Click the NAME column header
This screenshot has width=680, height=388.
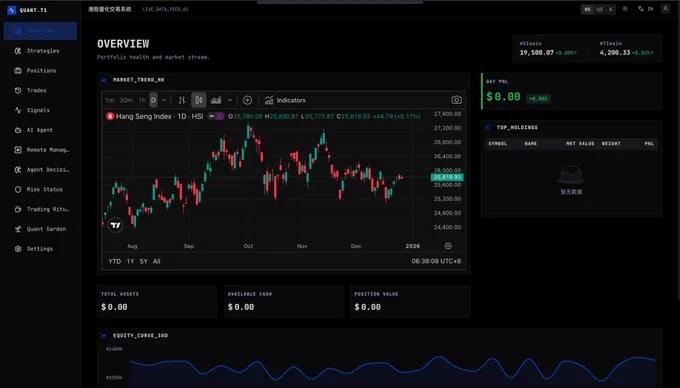tap(531, 143)
